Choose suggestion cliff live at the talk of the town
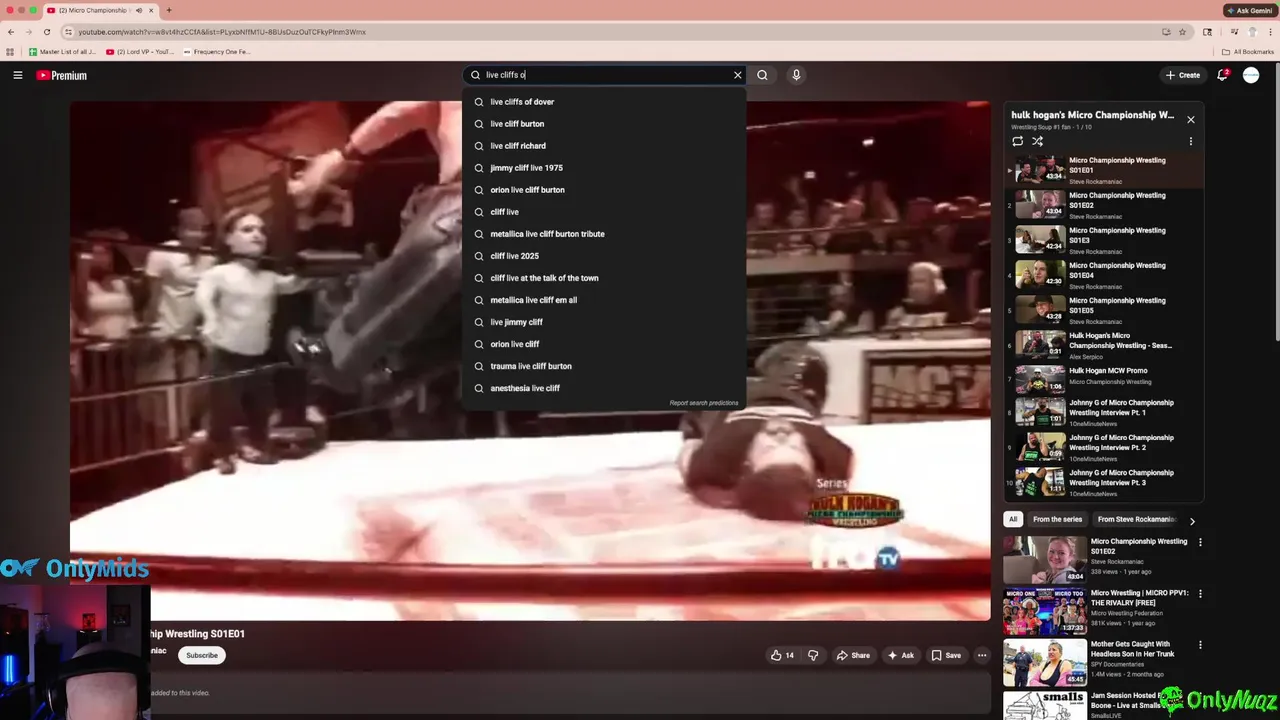 [604, 278]
